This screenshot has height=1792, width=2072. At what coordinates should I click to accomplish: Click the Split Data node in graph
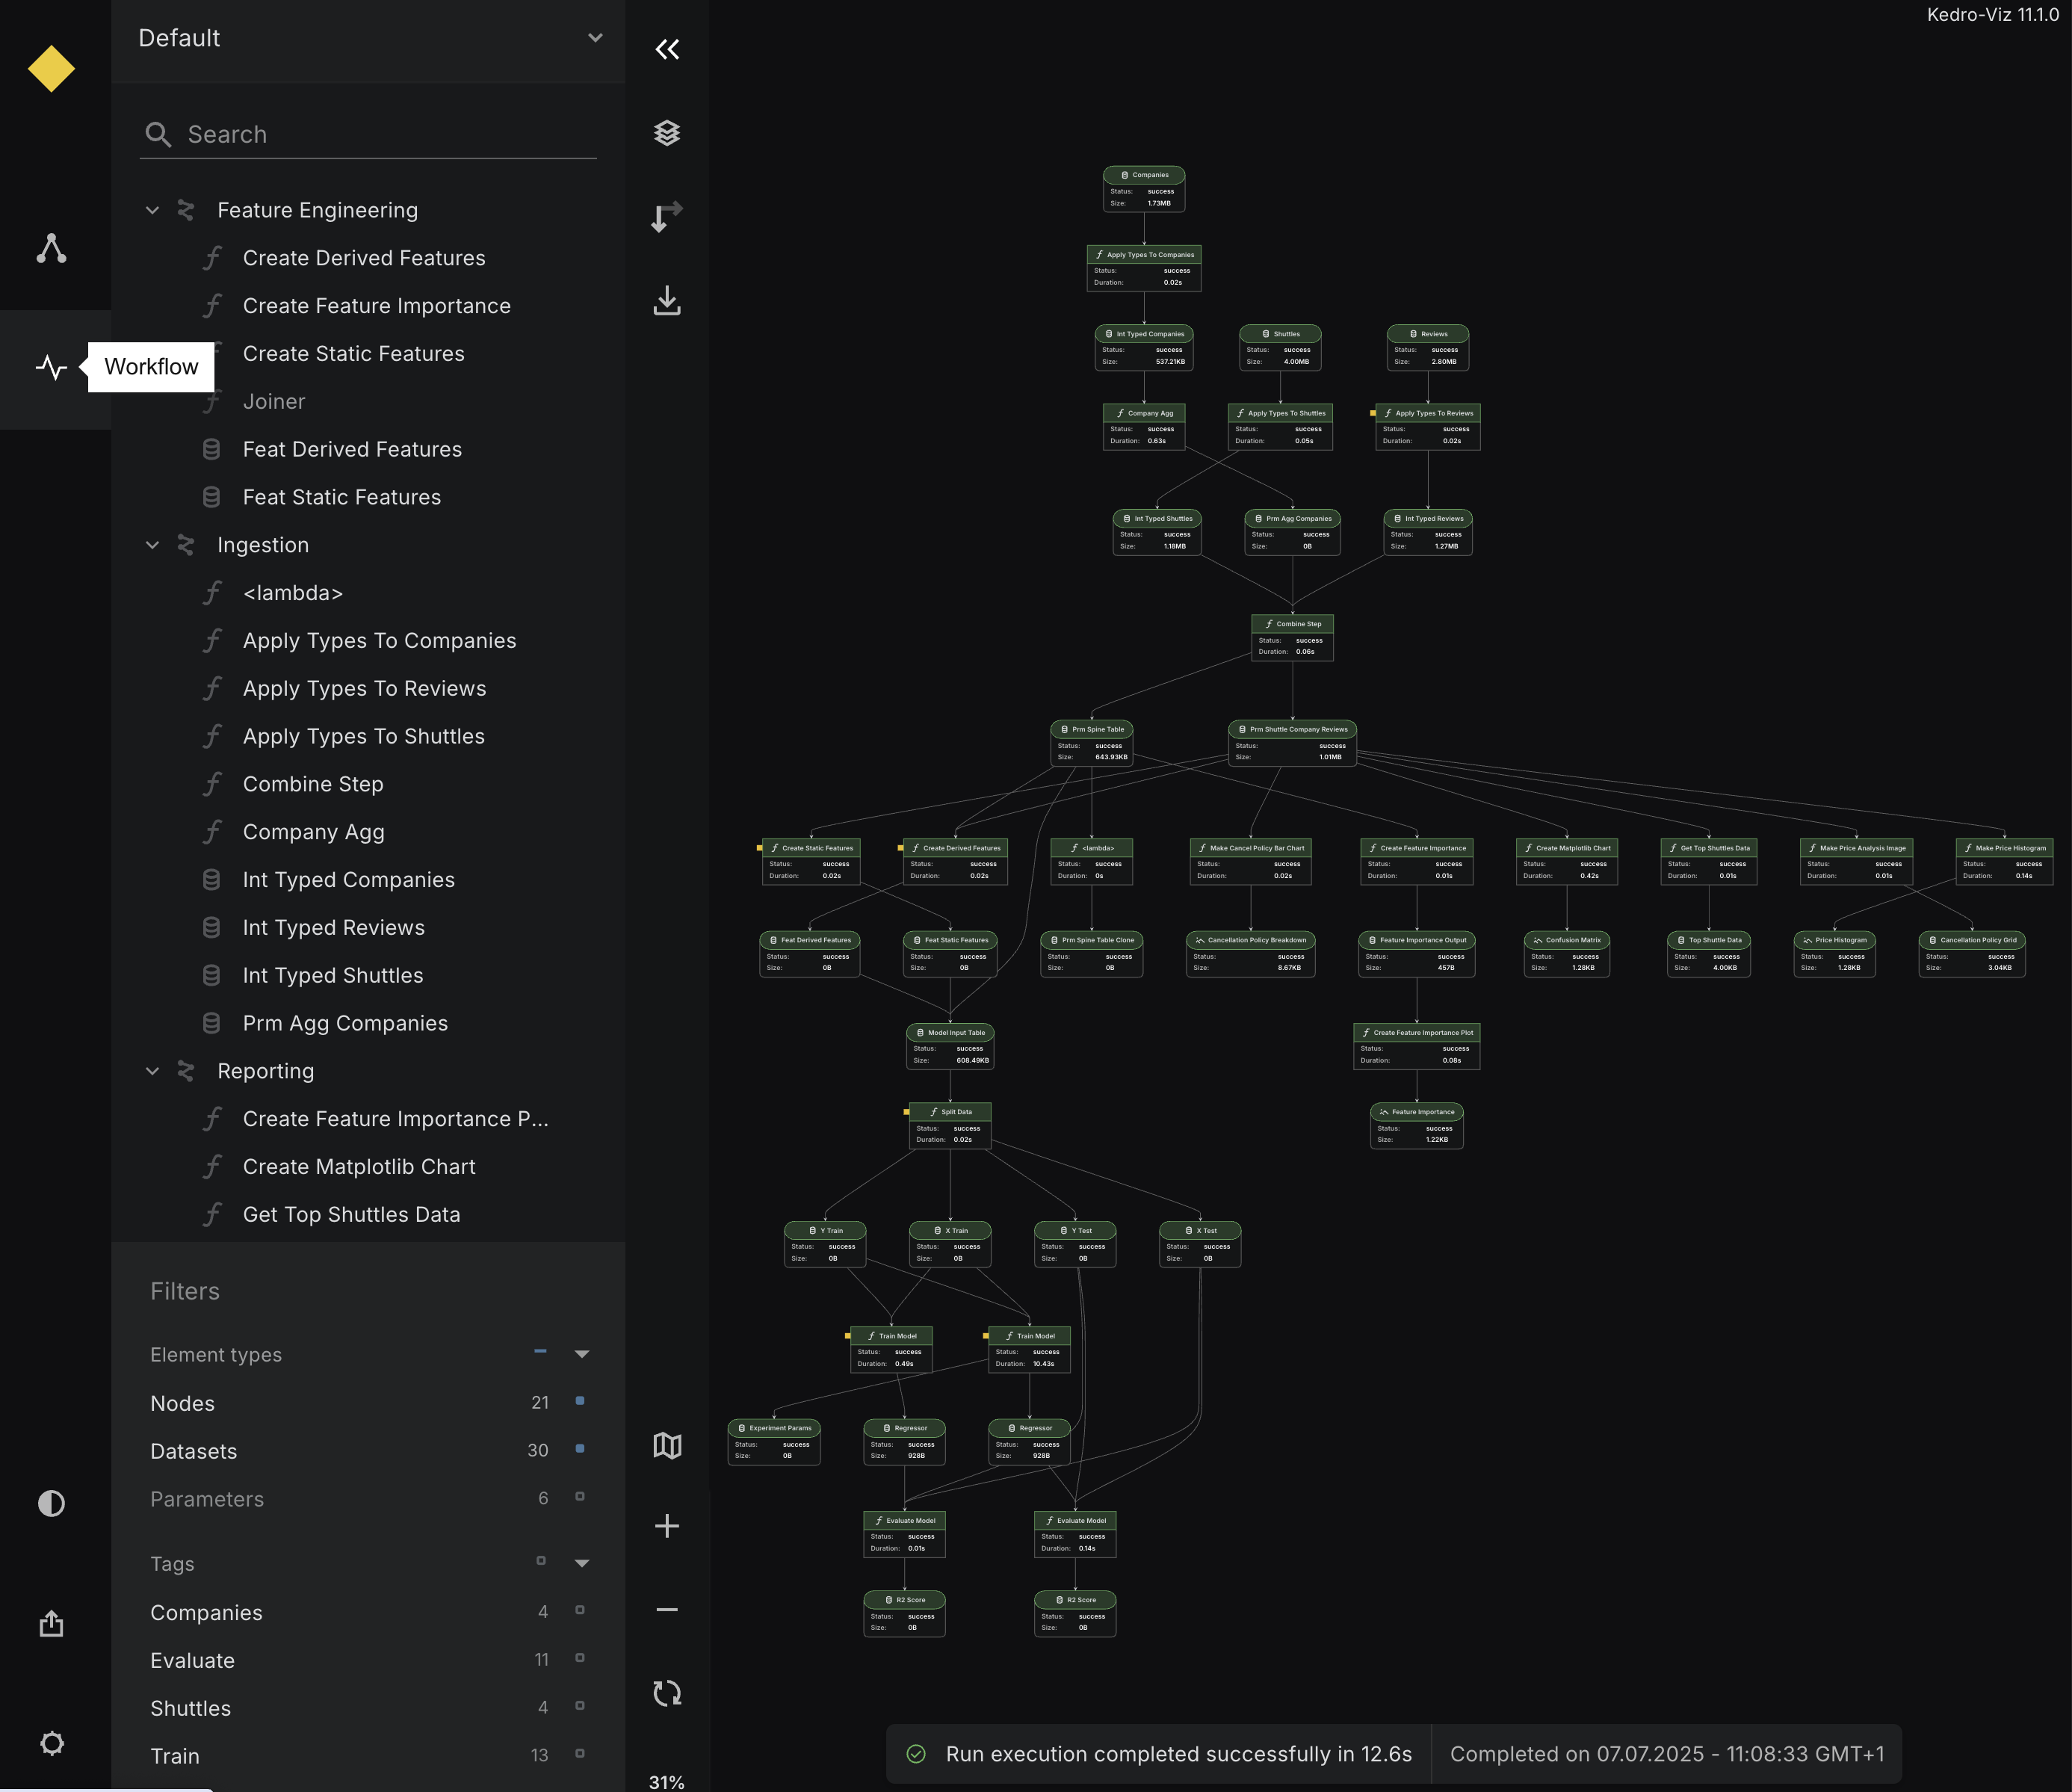coord(950,1113)
